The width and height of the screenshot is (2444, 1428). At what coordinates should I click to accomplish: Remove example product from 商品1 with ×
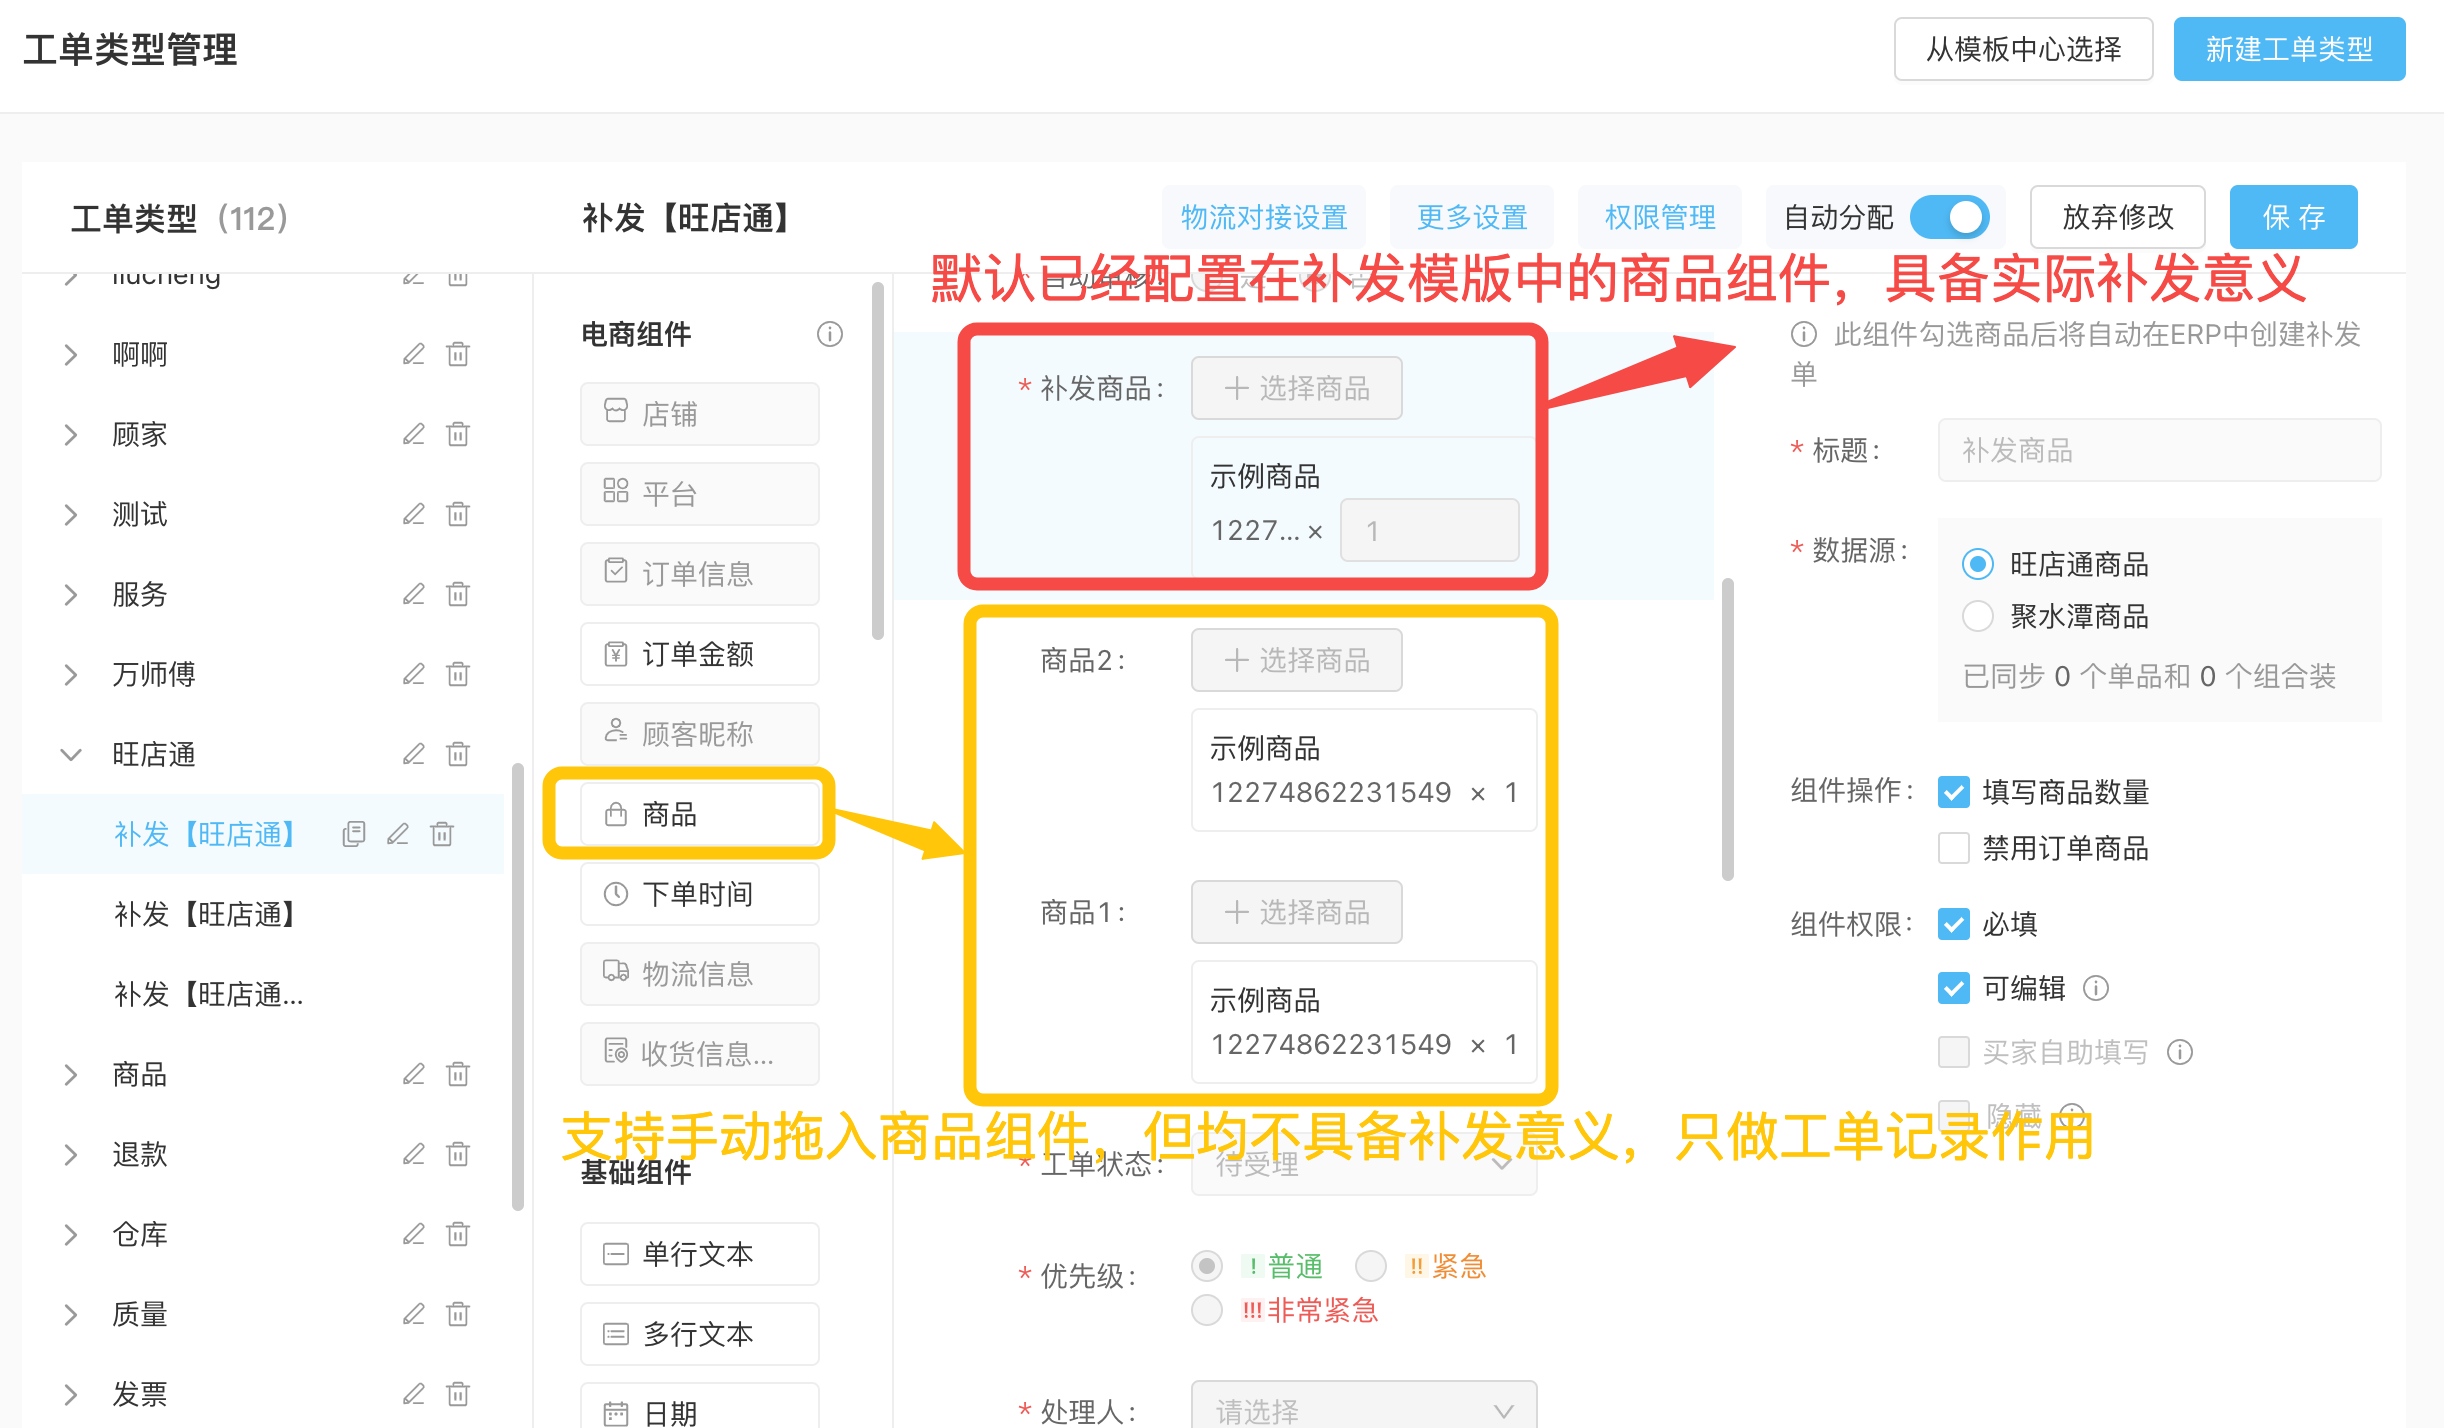point(1478,1046)
